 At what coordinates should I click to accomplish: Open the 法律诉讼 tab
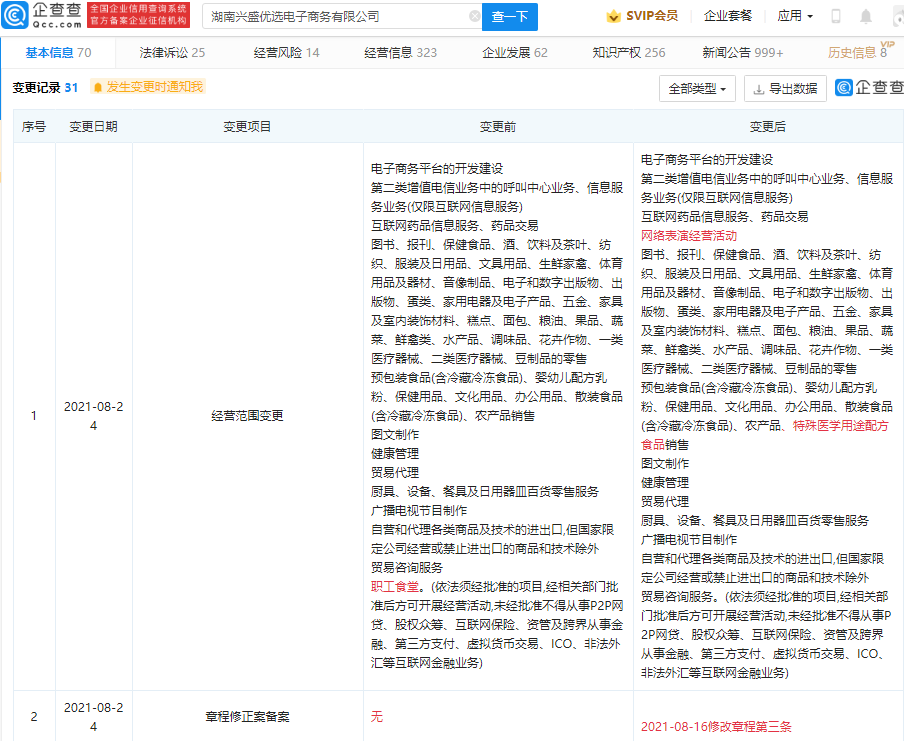click(172, 53)
